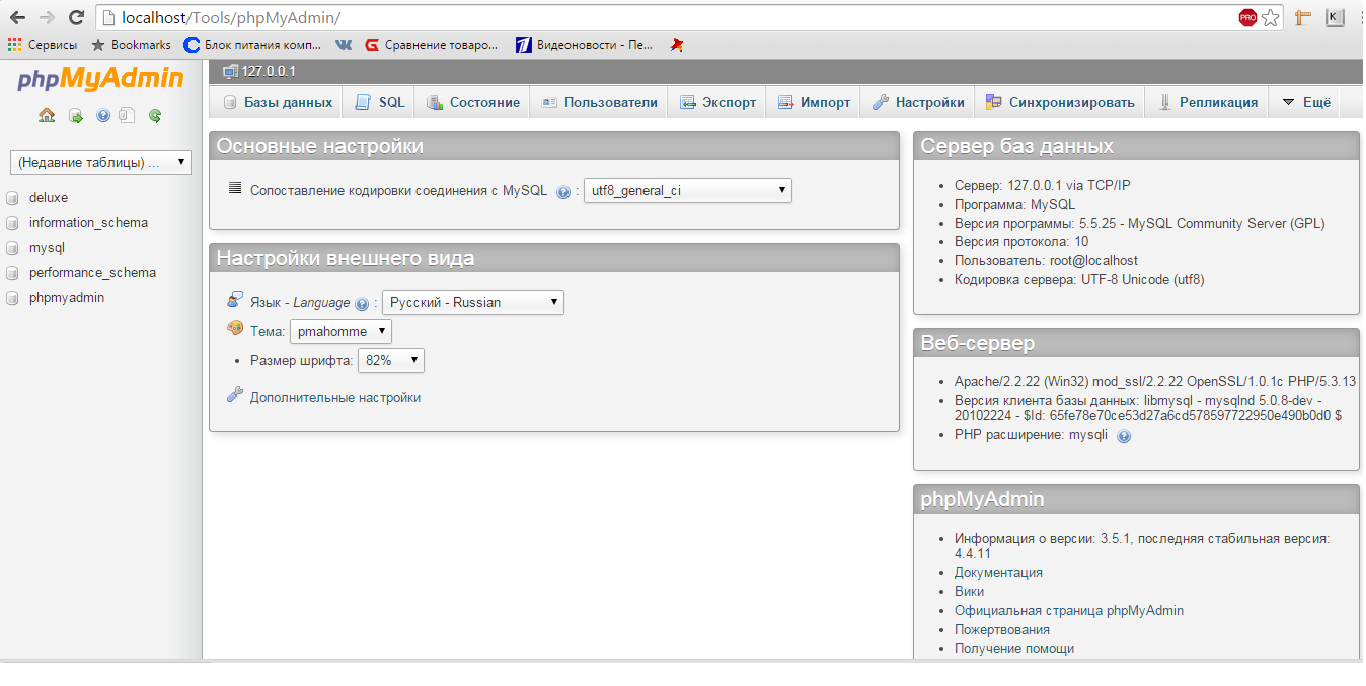Open the Вики link
Viewport: 1366px width, 686px height.
[x=969, y=592]
